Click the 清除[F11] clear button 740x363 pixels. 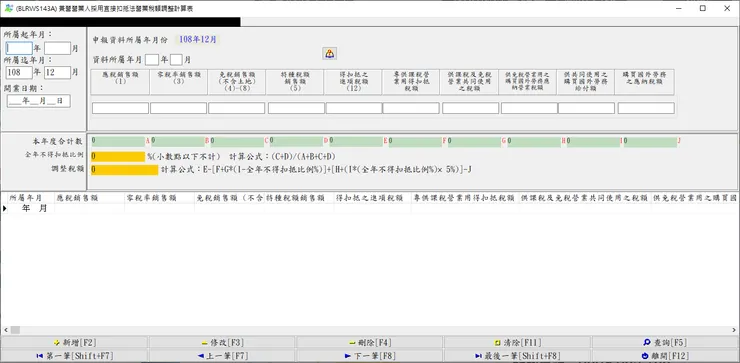pos(518,343)
